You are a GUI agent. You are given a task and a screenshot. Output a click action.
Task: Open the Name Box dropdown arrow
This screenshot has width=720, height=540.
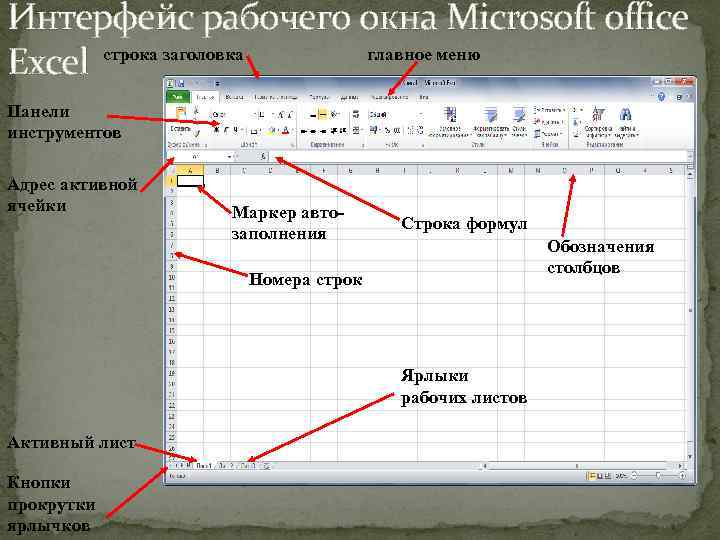[230, 157]
